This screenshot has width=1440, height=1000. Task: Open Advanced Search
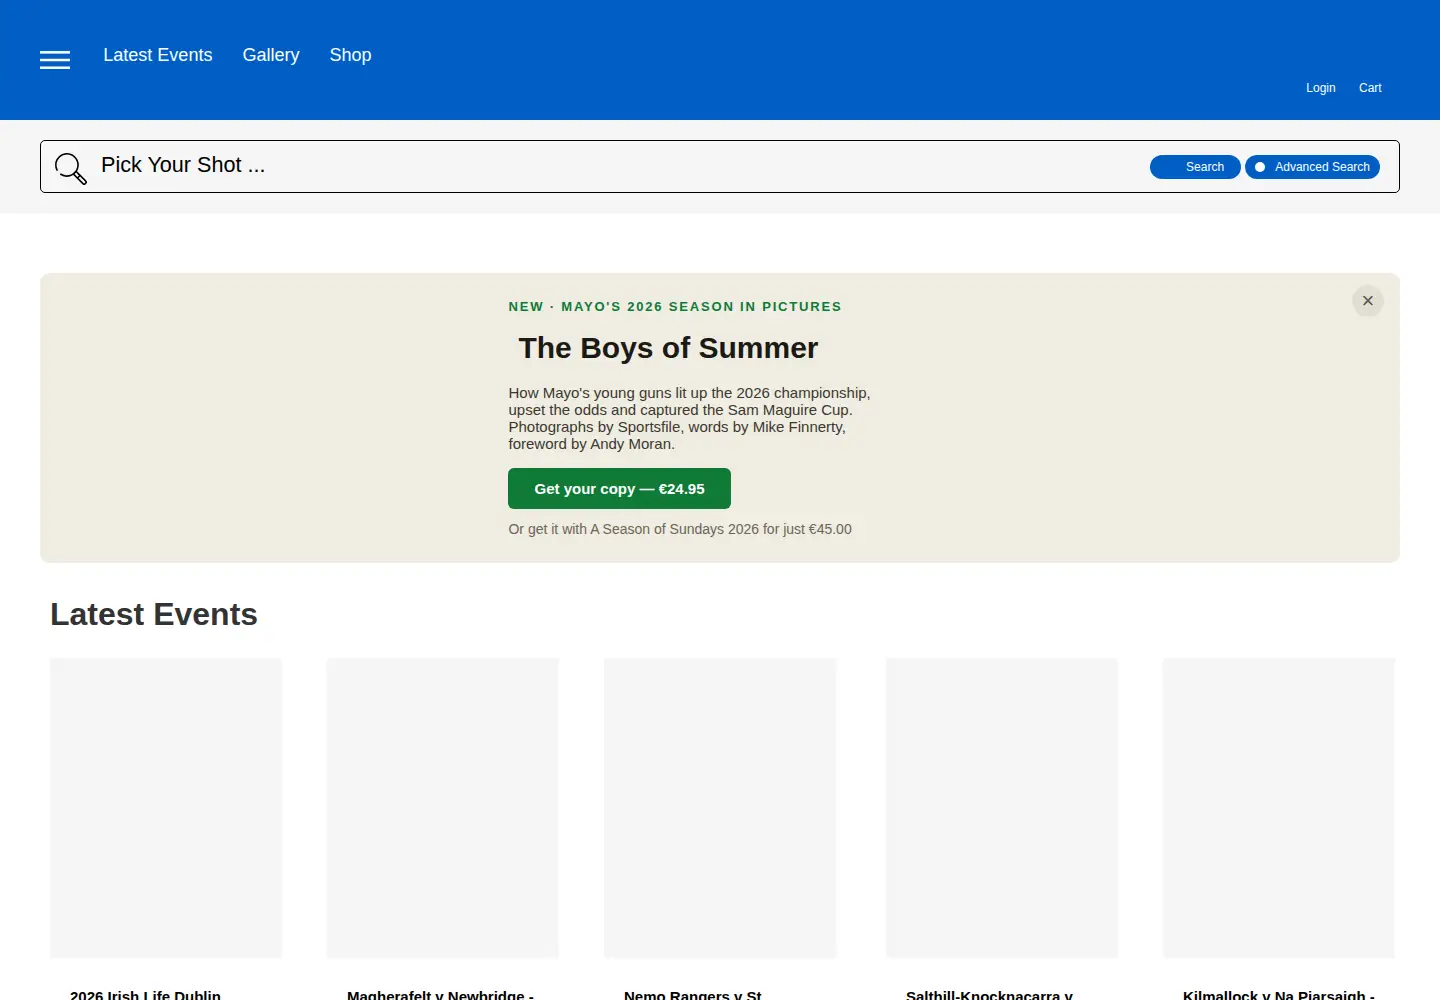pos(1312,167)
